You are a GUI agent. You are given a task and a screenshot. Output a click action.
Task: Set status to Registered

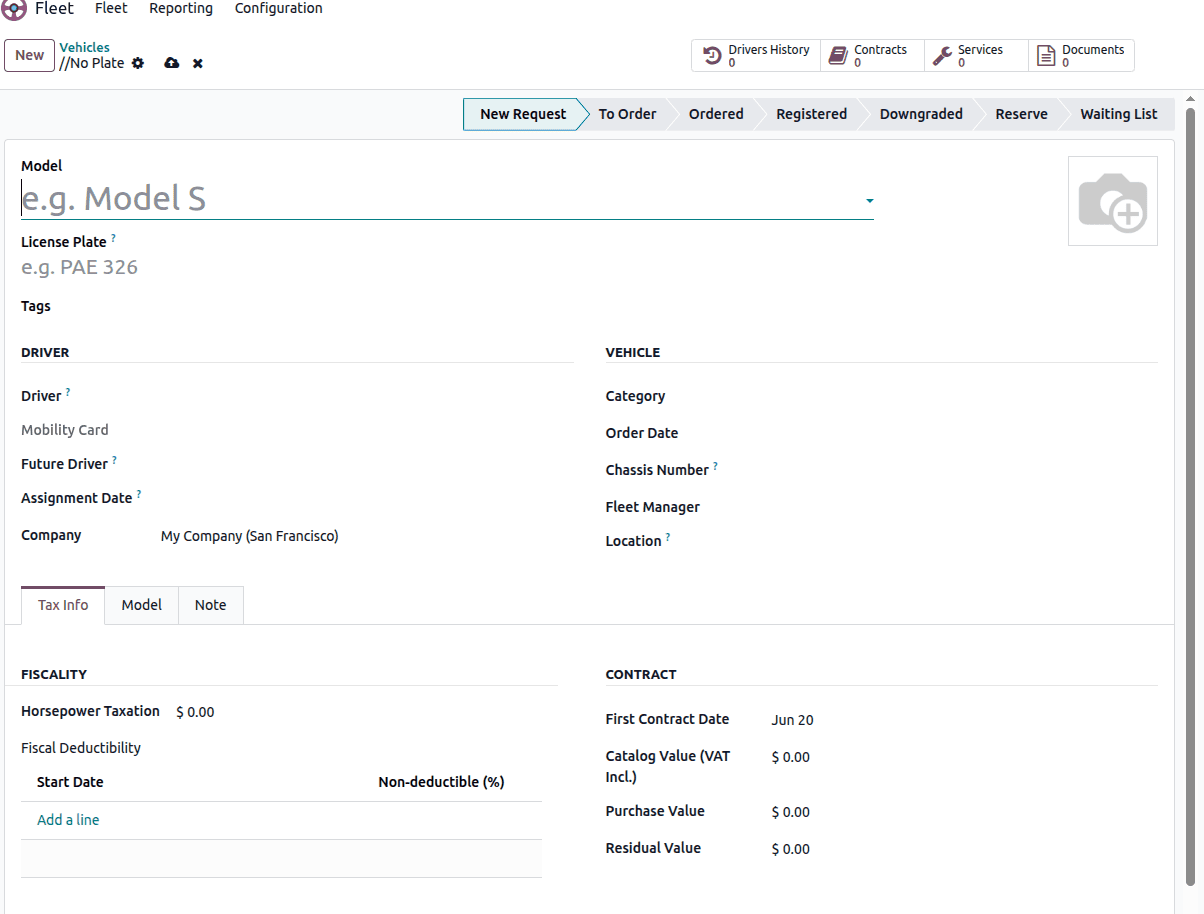[x=811, y=114]
